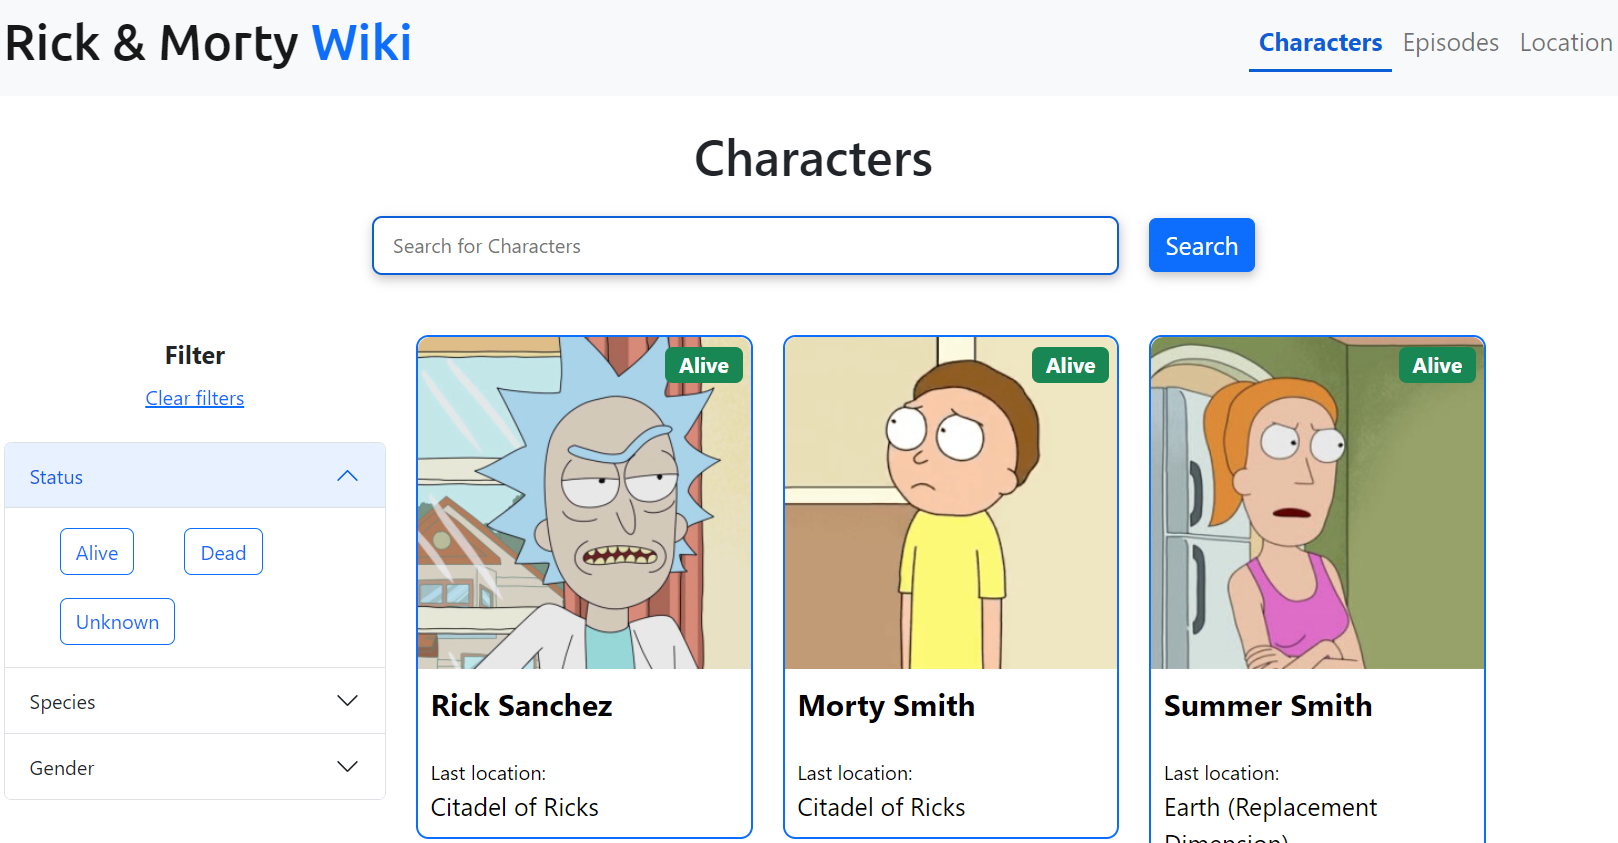Go to the Location tab
Viewport: 1618px width, 843px height.
pos(1565,43)
